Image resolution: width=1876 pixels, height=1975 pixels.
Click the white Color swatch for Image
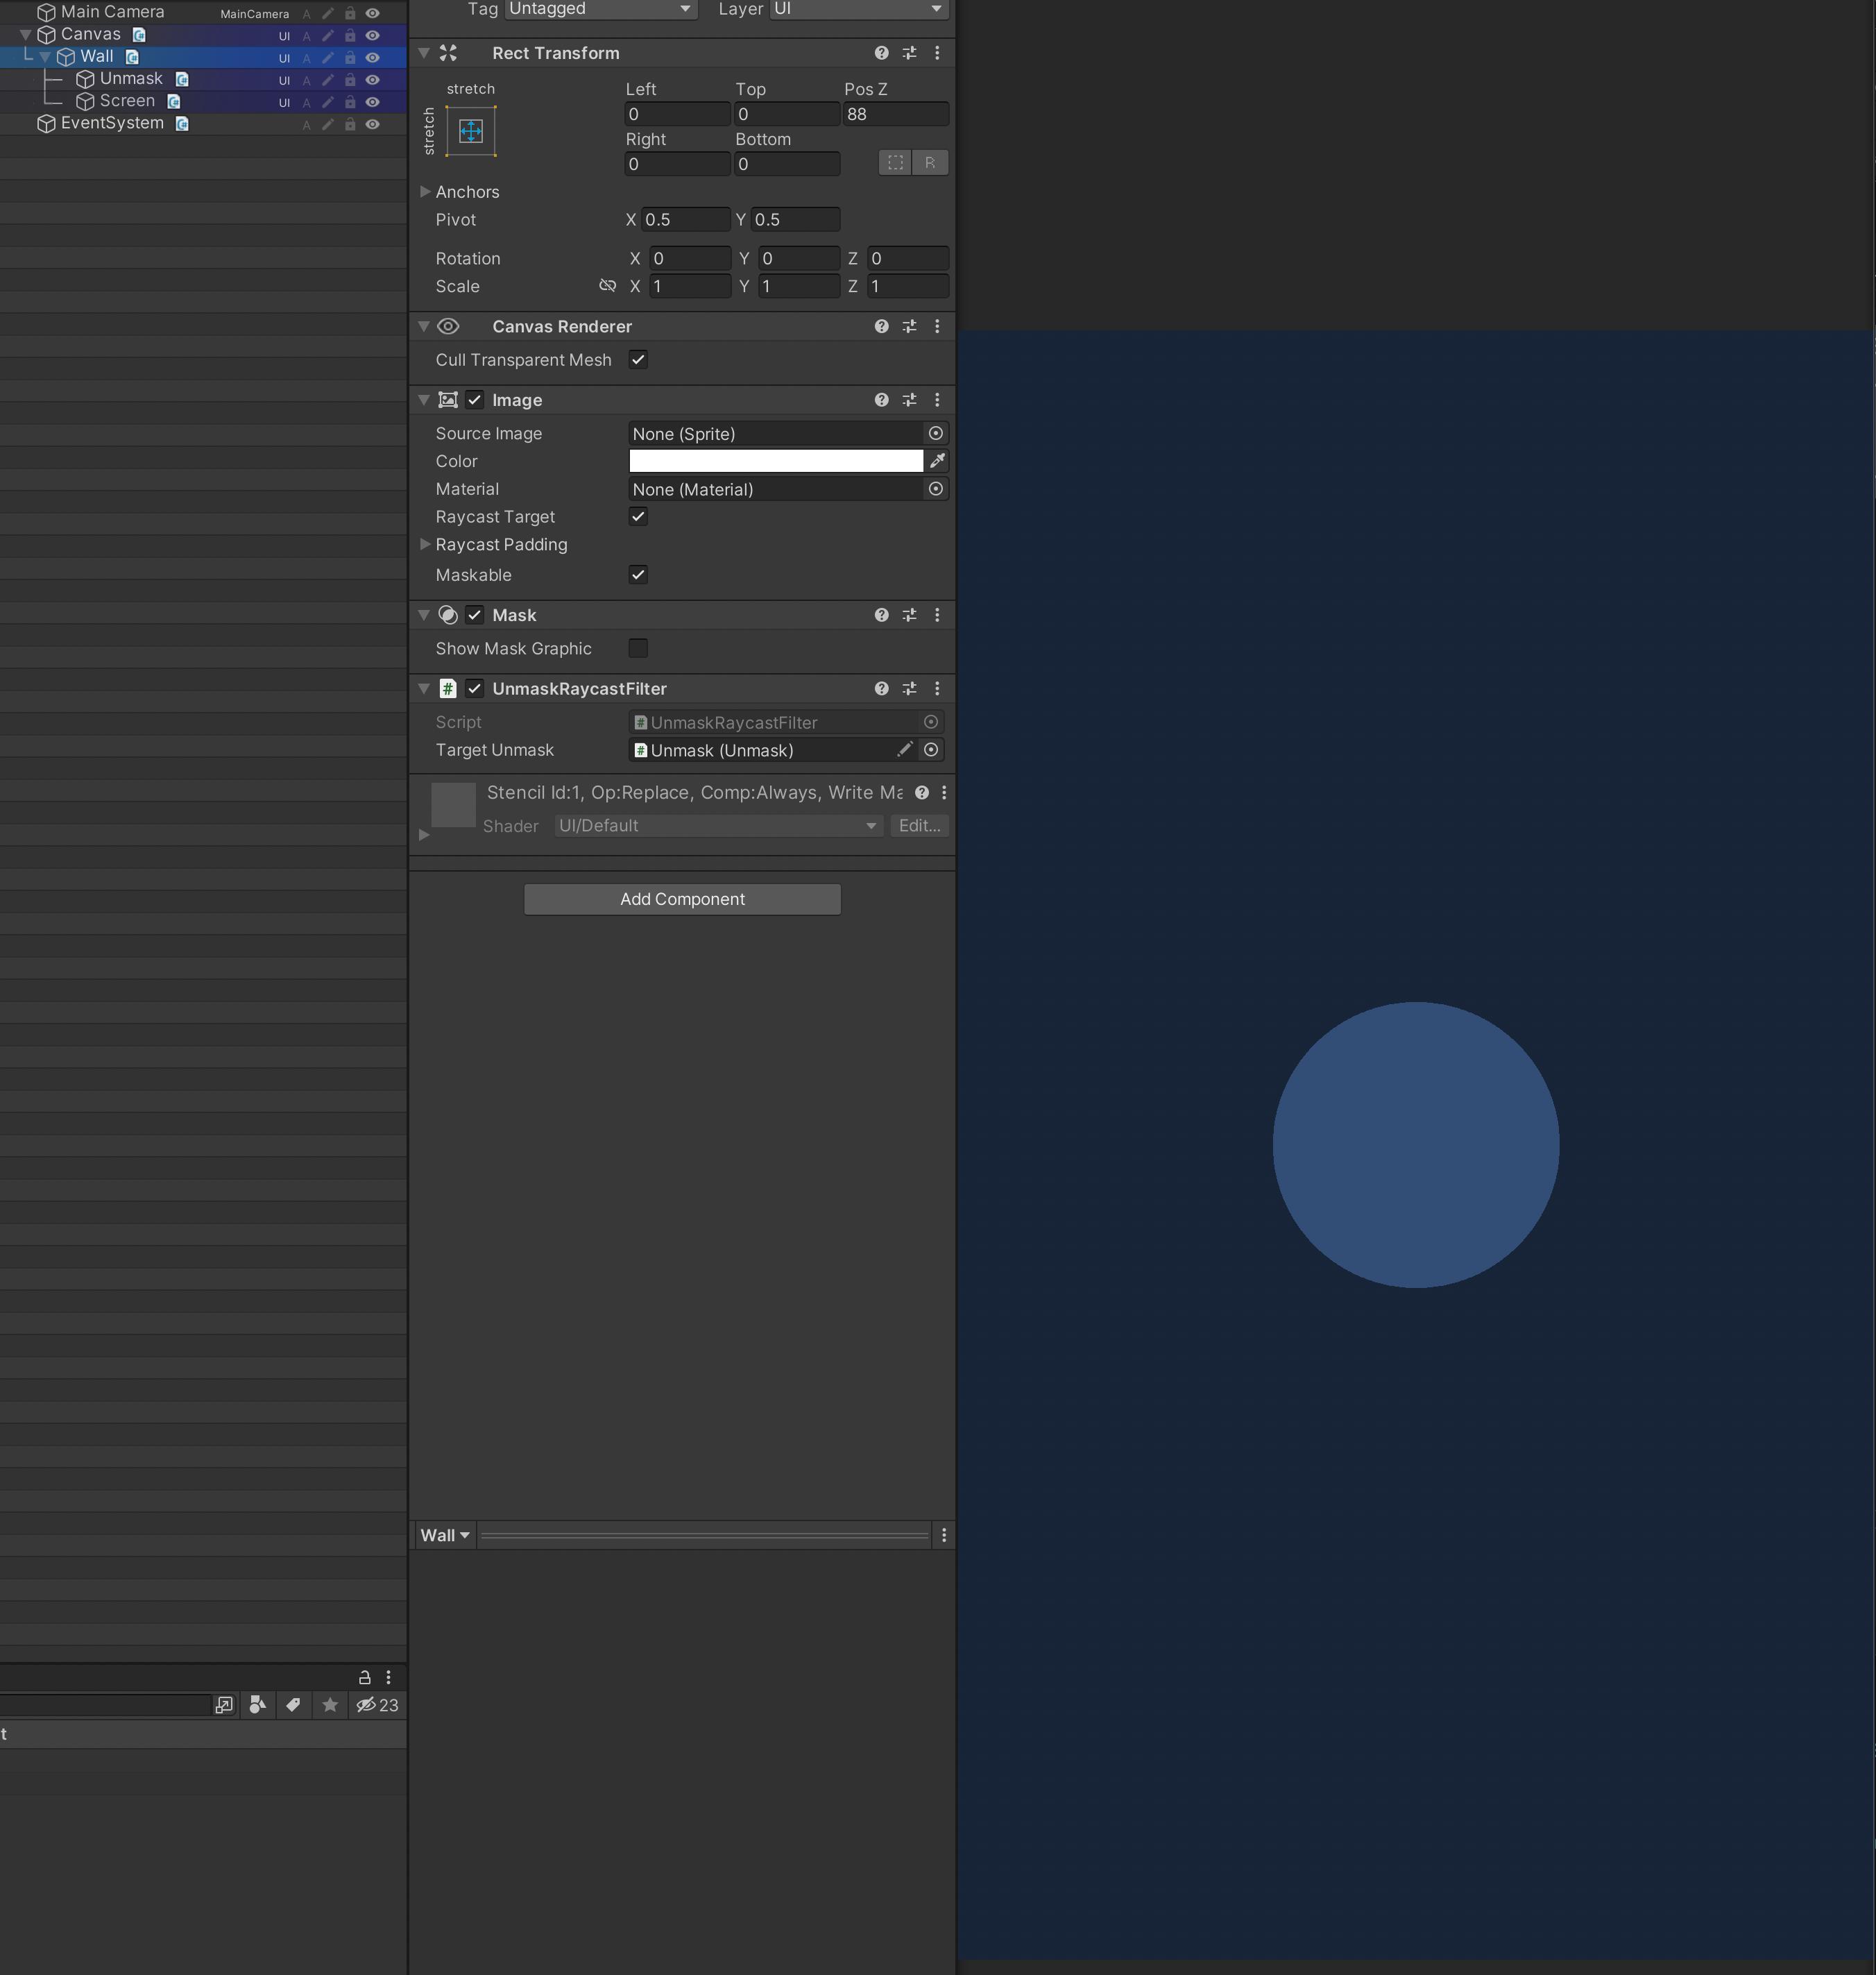pyautogui.click(x=776, y=460)
